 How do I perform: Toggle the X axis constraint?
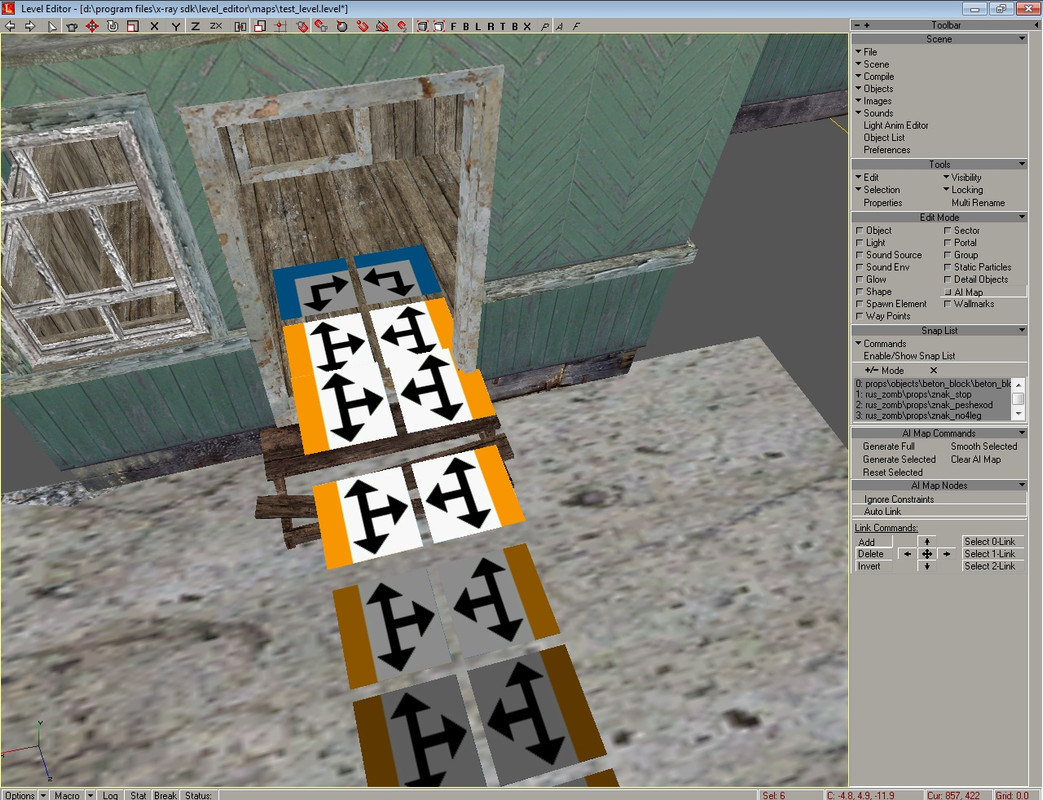pyautogui.click(x=154, y=26)
